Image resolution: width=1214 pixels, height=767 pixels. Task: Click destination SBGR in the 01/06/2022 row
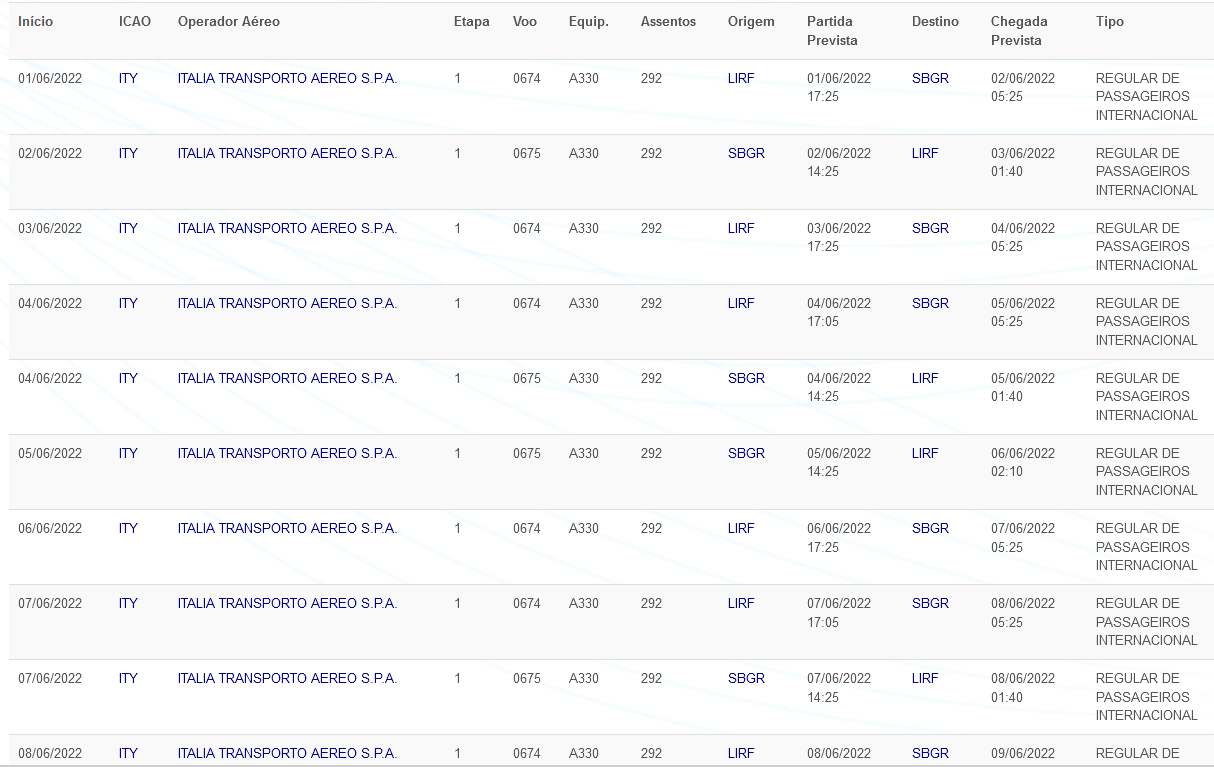[x=930, y=78]
